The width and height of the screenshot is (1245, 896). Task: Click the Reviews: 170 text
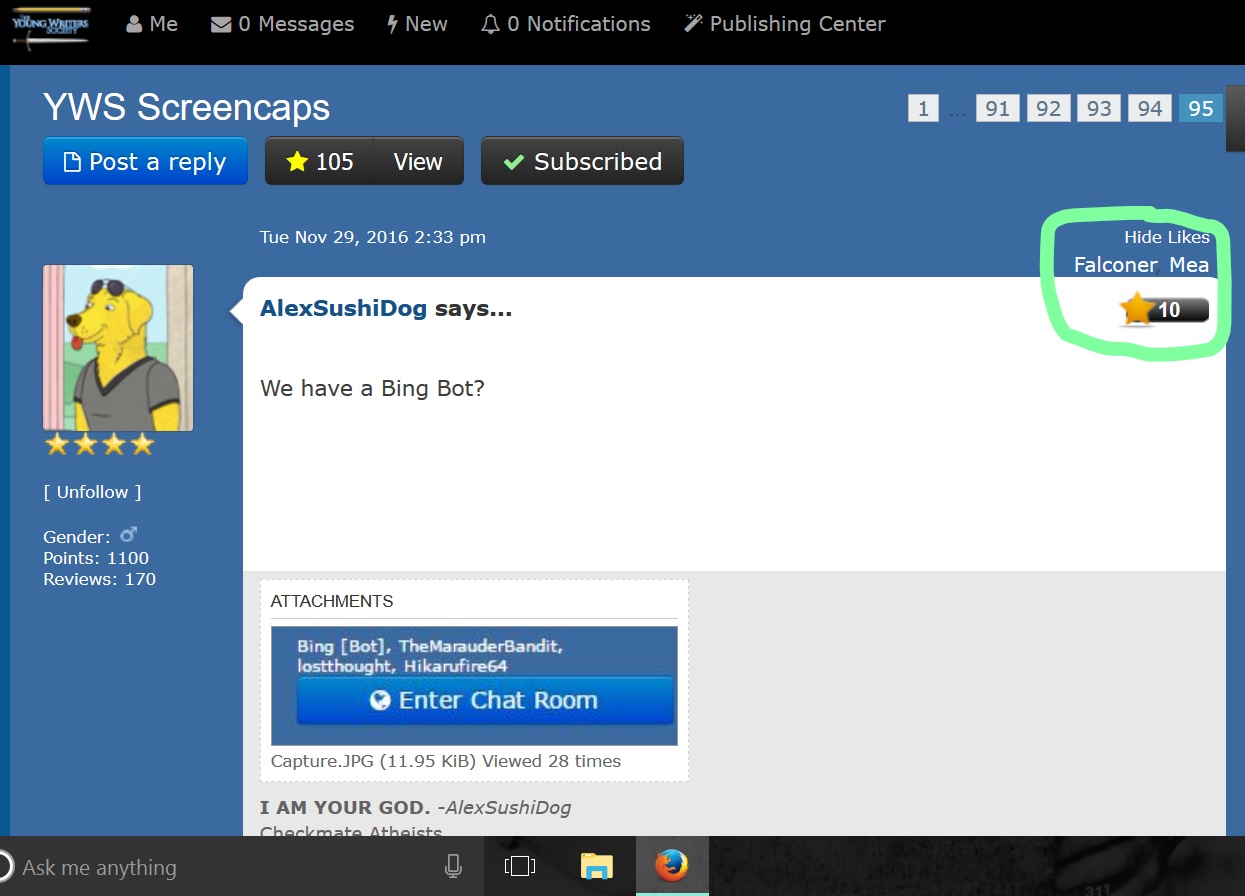[x=99, y=579]
